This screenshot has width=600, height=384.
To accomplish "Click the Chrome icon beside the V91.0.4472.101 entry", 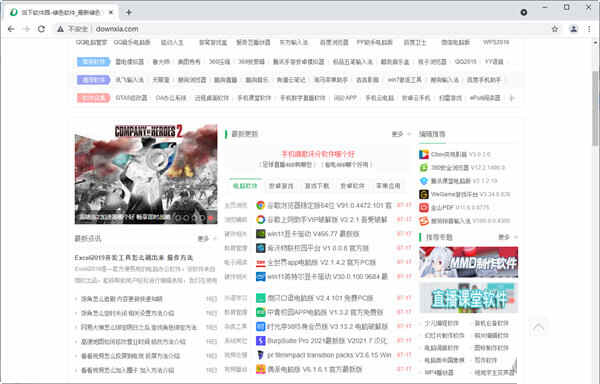I will point(261,205).
